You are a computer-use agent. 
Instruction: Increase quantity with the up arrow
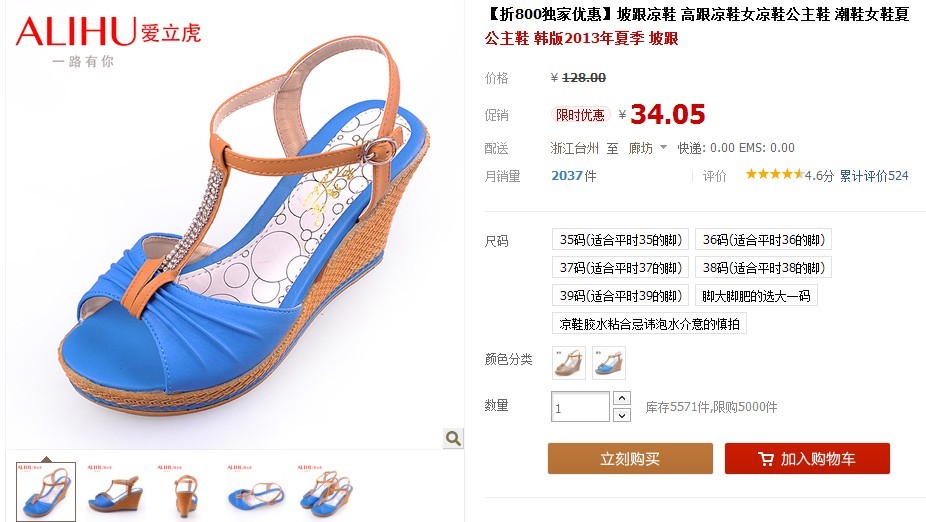621,398
